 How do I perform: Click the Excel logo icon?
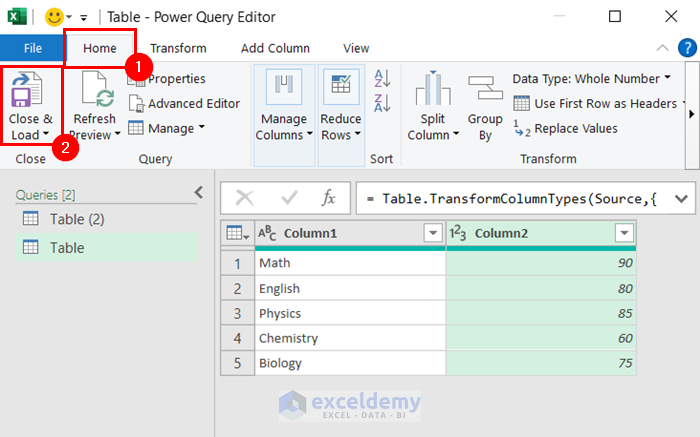pyautogui.click(x=17, y=17)
